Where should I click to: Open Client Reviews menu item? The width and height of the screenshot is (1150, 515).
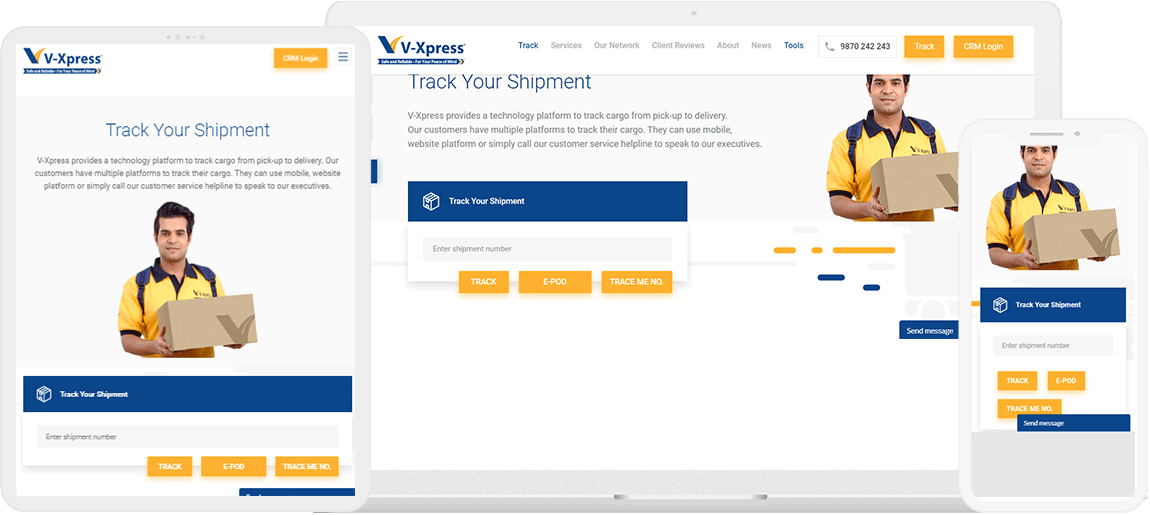click(678, 45)
